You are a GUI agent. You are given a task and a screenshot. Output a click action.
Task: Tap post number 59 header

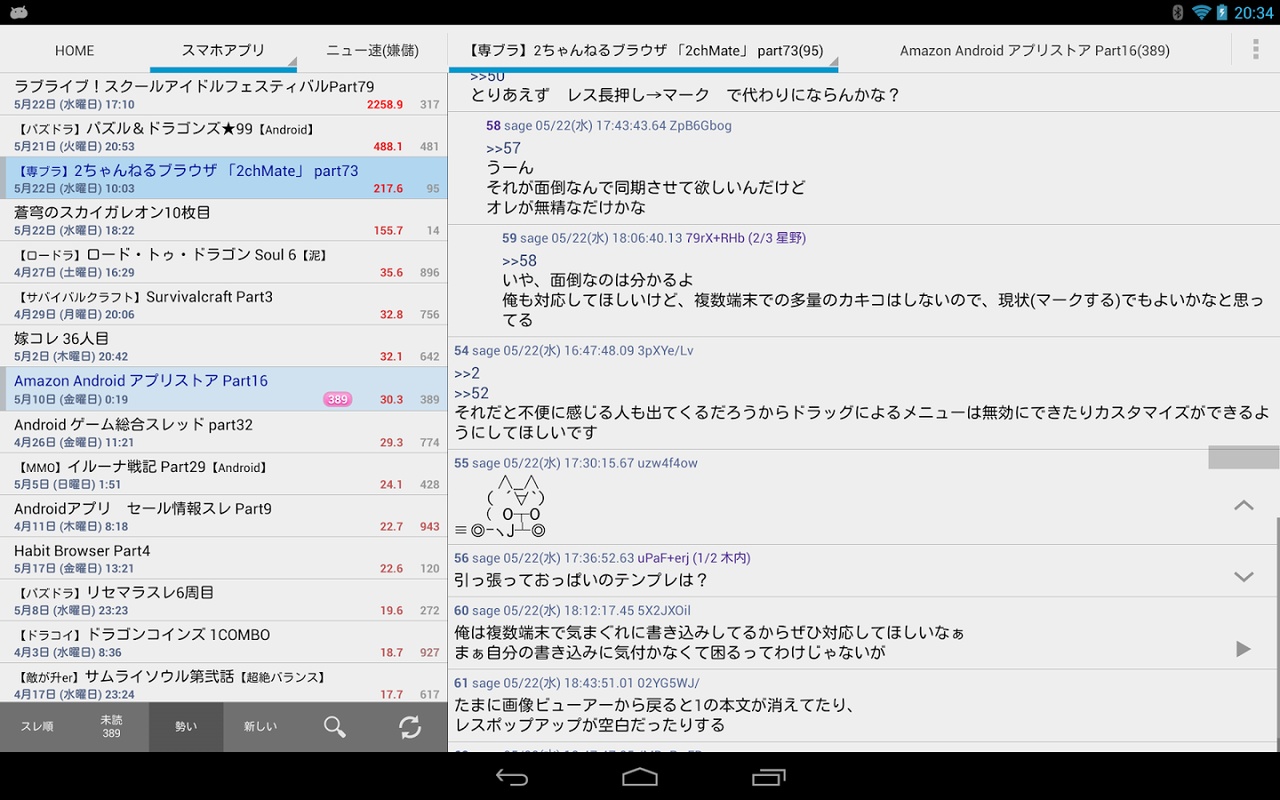509,238
